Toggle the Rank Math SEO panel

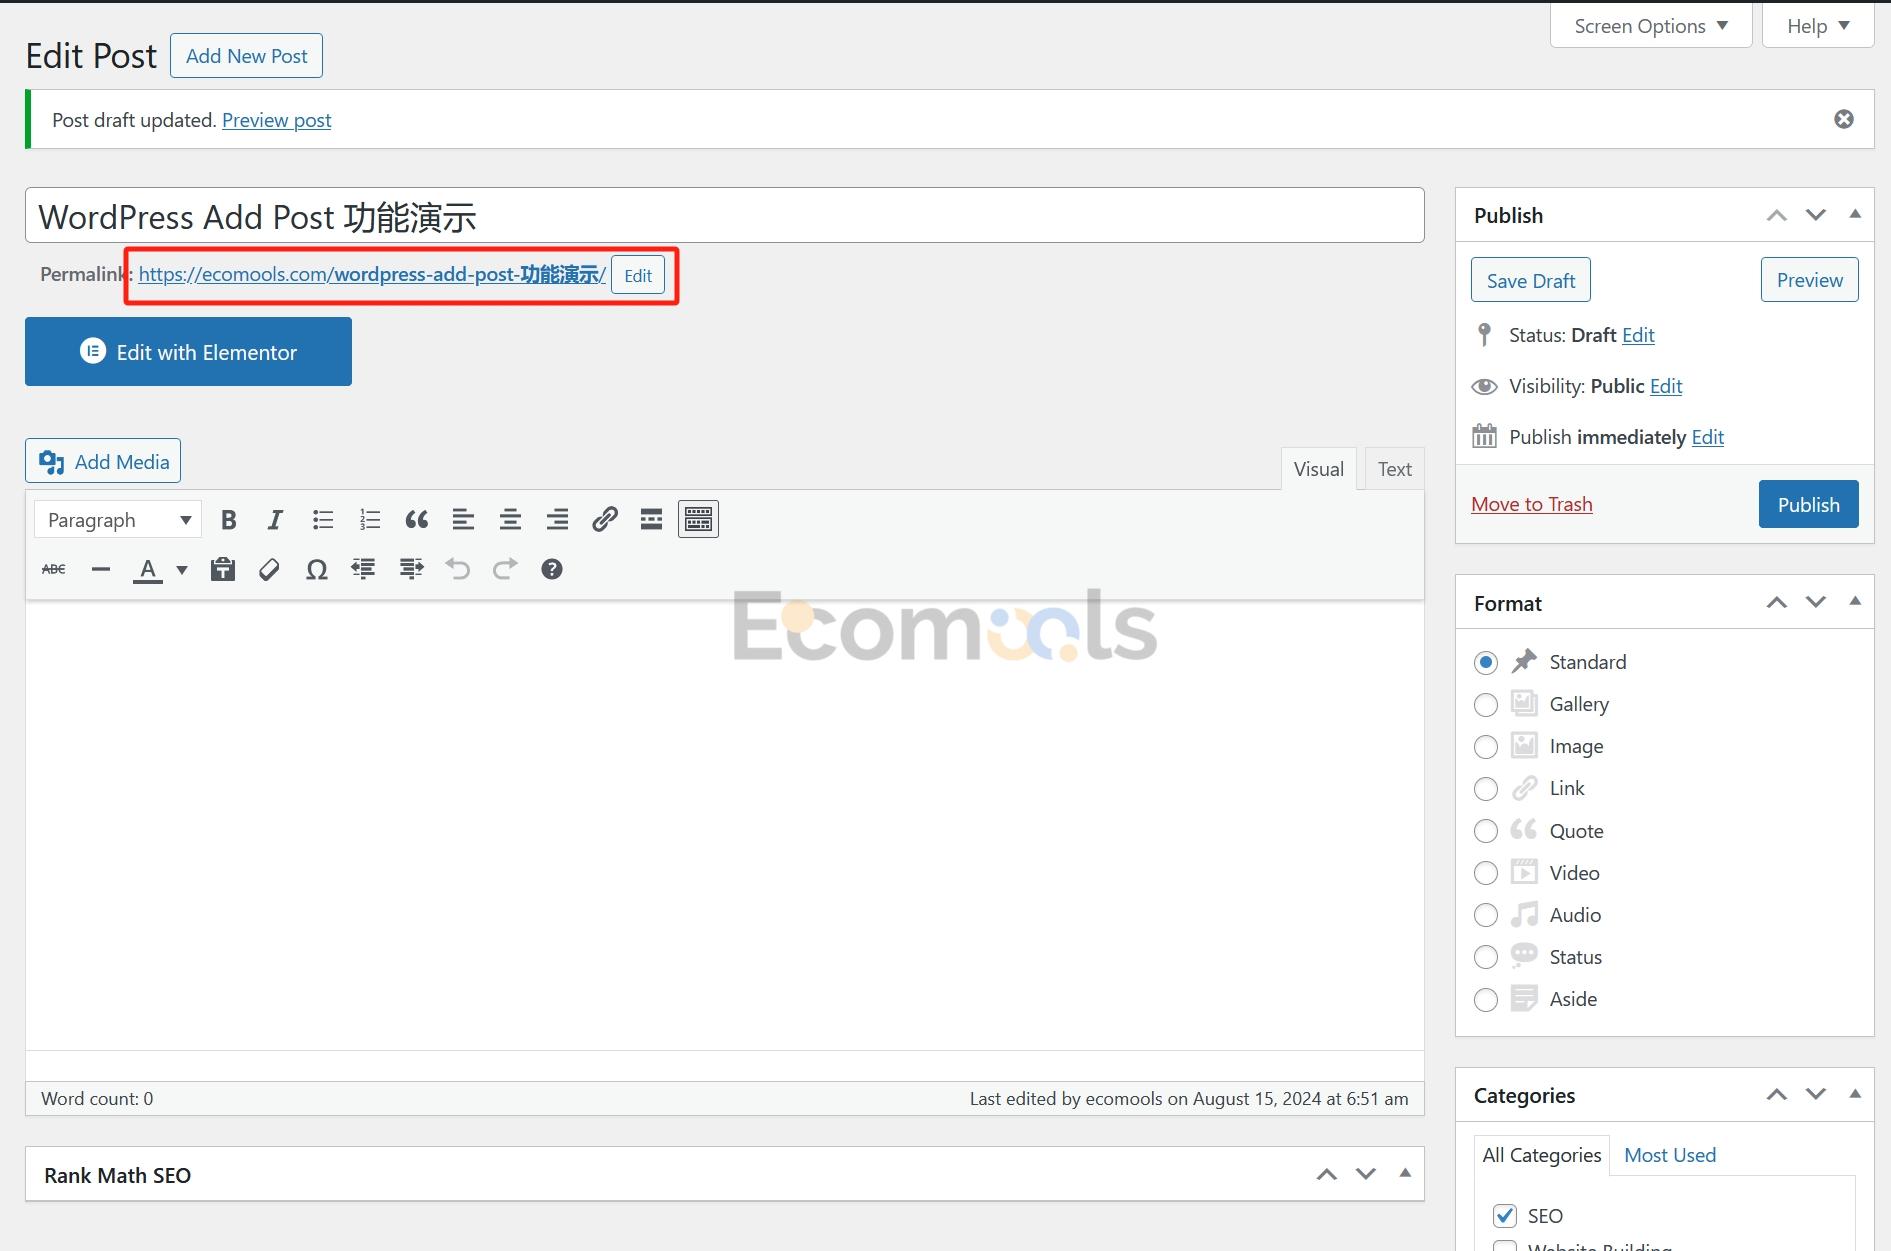[1405, 1174]
